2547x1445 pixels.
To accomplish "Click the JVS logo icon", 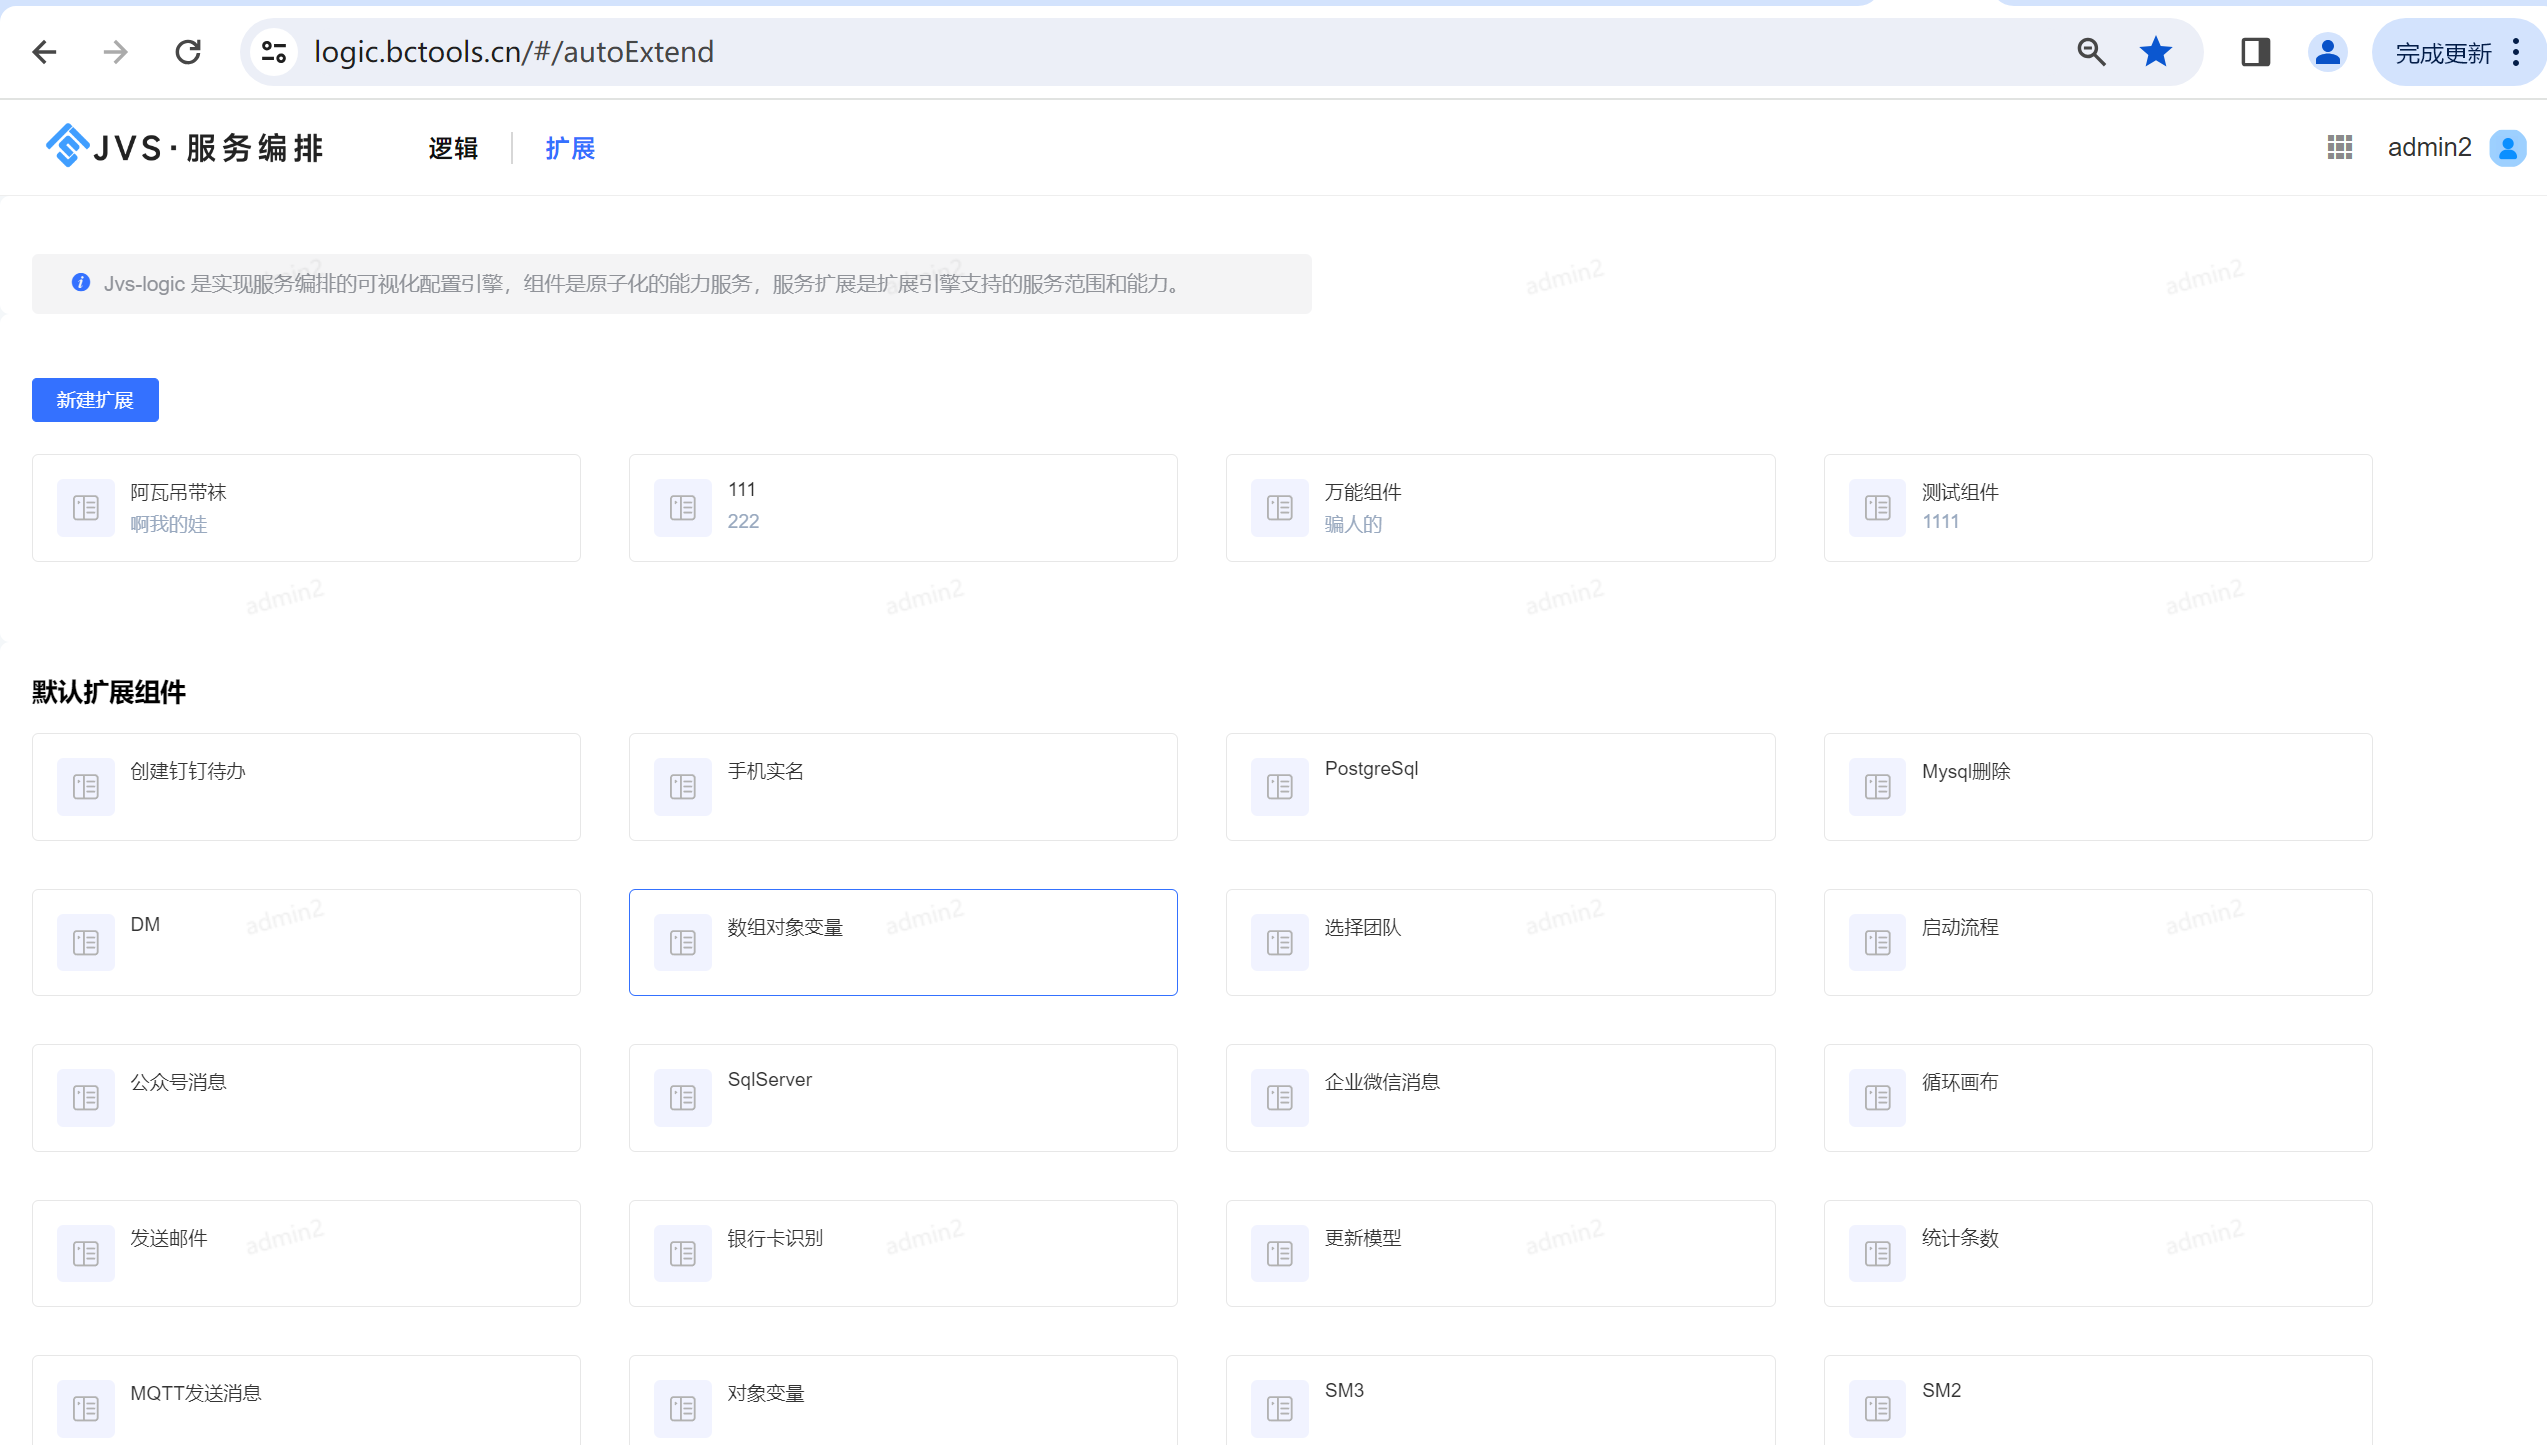I will tap(67, 147).
